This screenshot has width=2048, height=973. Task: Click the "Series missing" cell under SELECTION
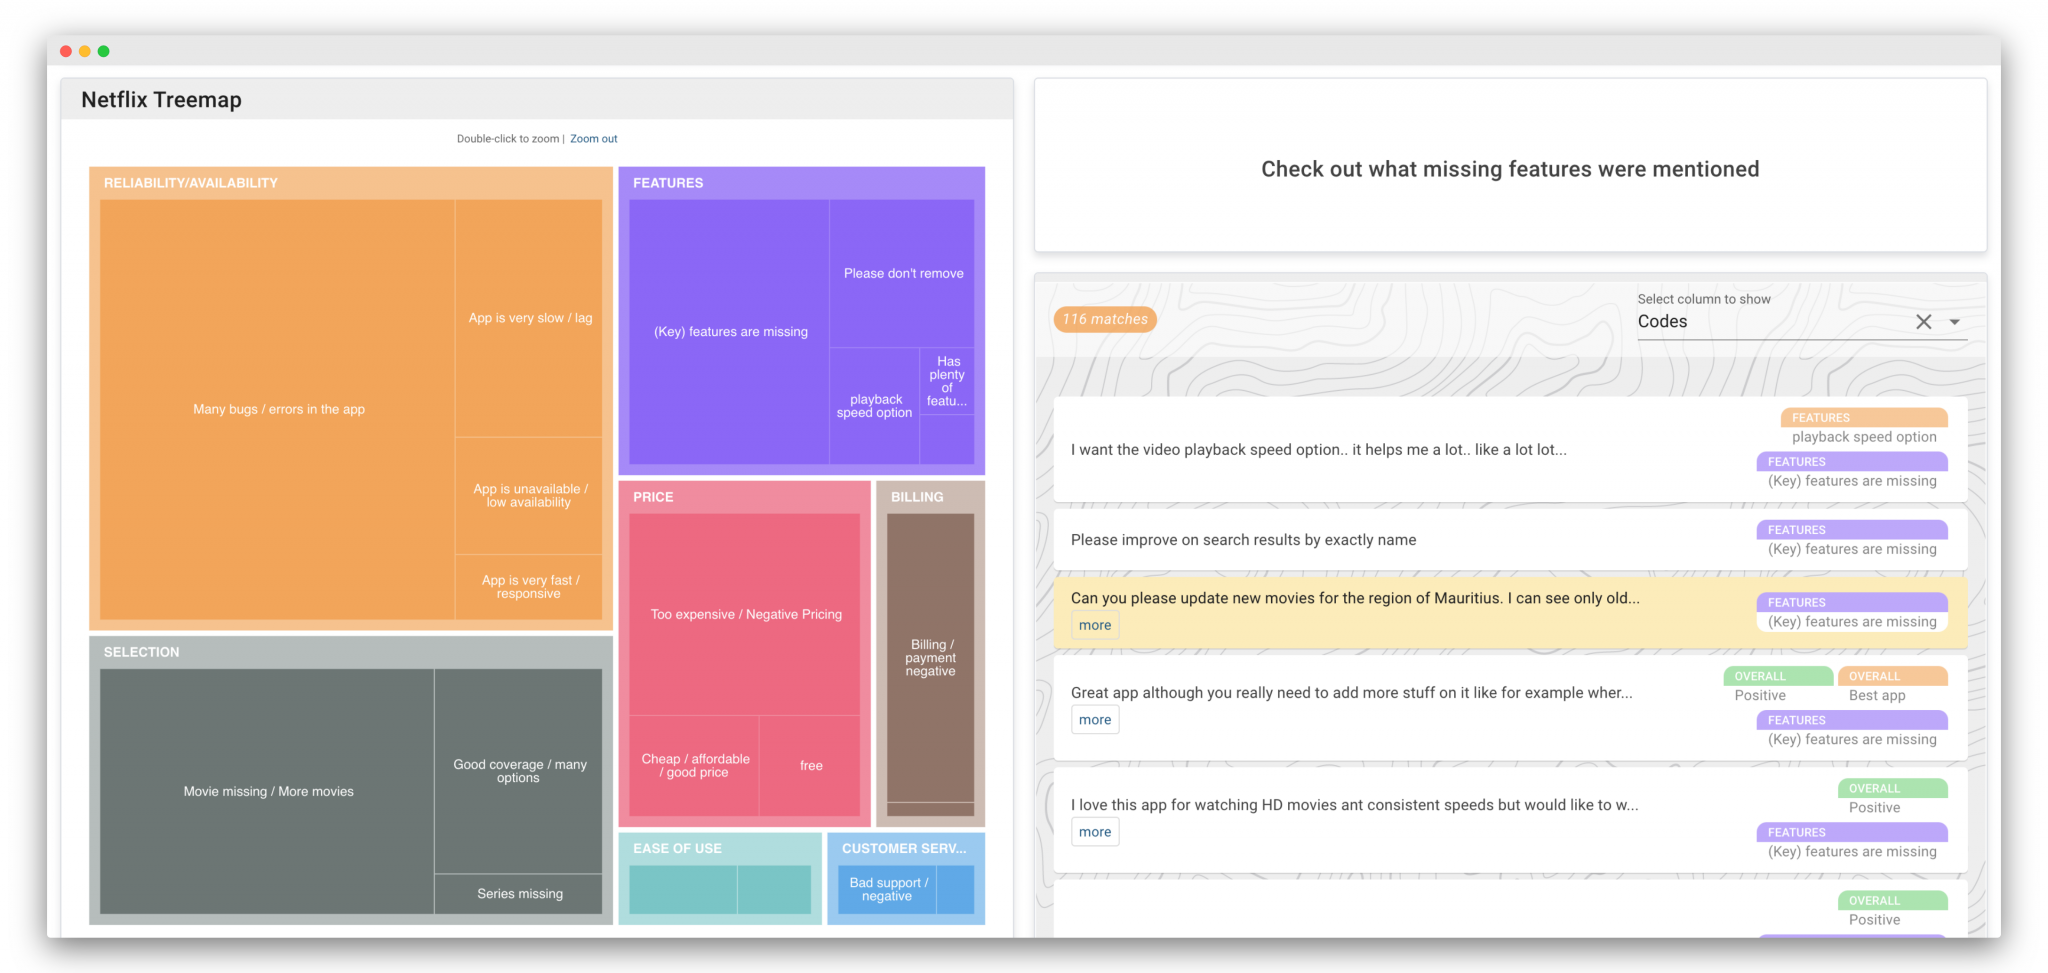coord(519,894)
